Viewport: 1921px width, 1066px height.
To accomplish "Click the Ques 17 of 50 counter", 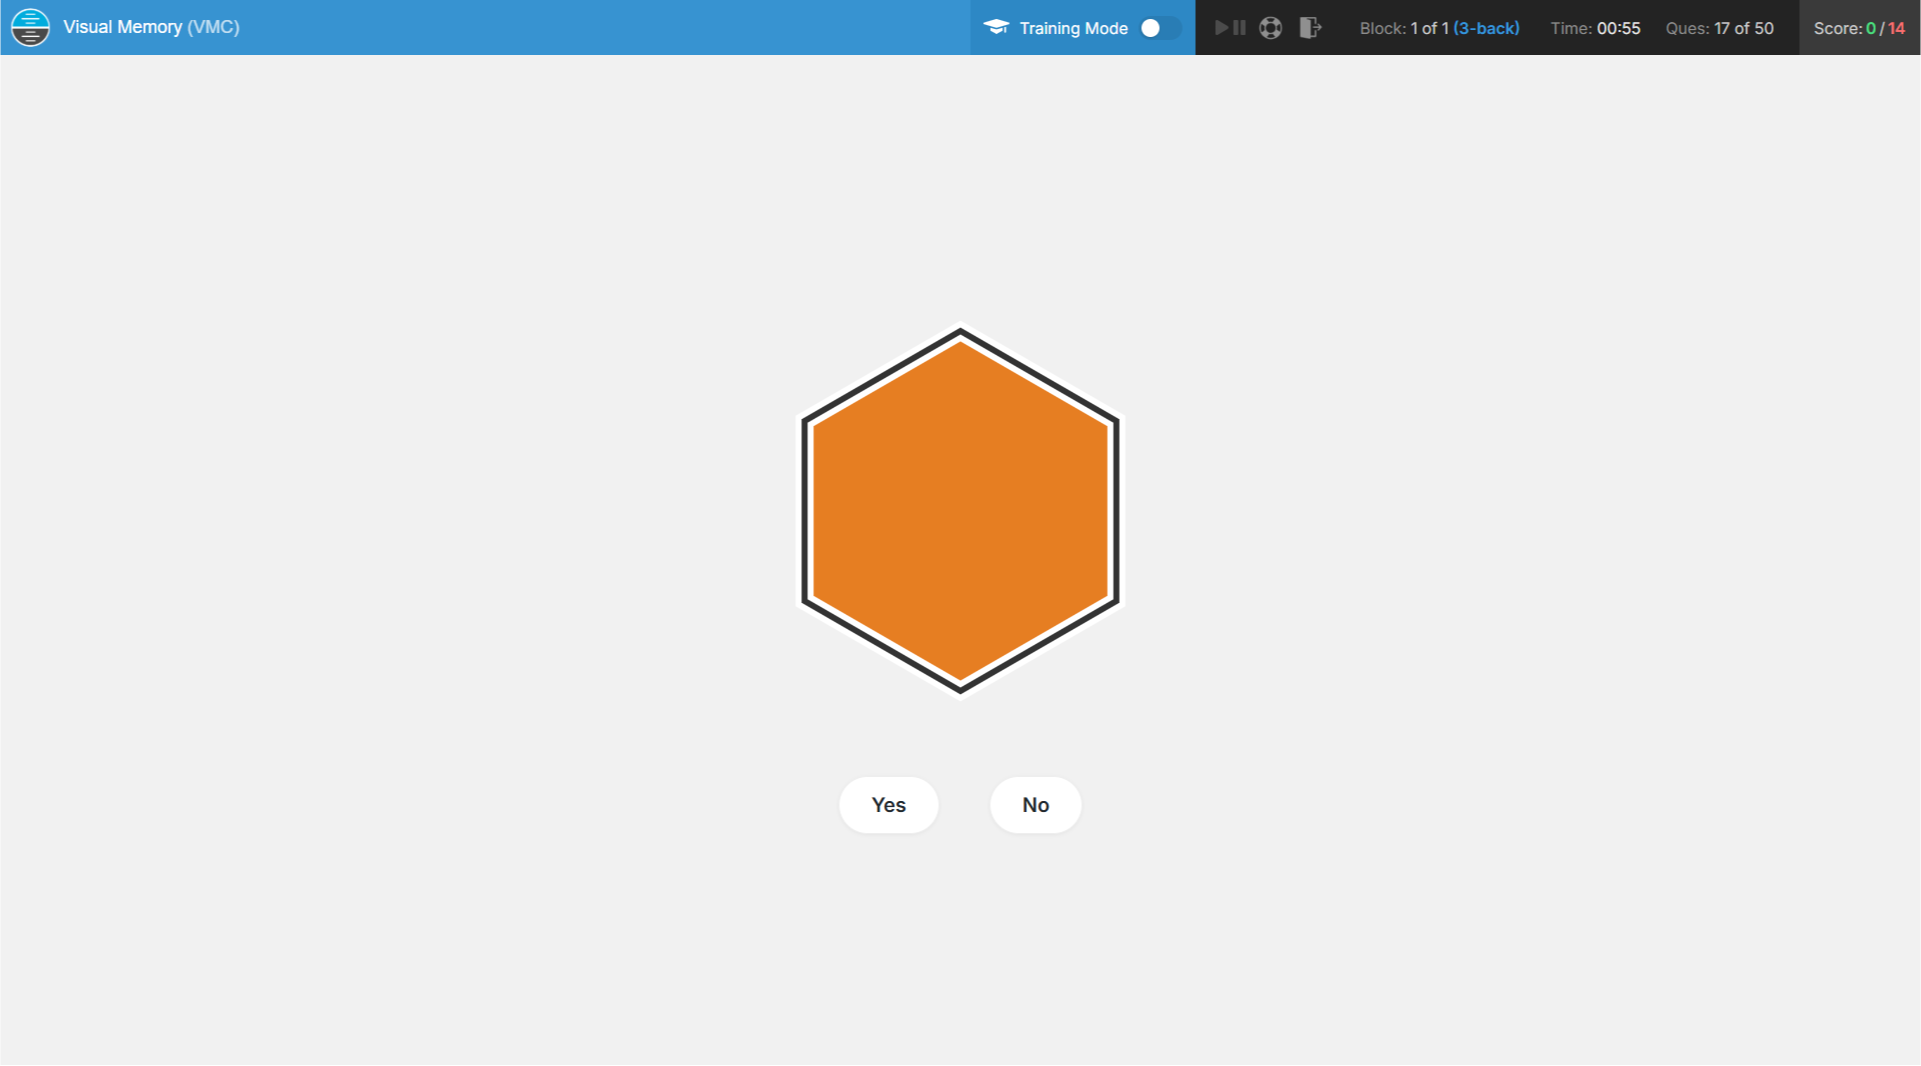I will 1719,28.
